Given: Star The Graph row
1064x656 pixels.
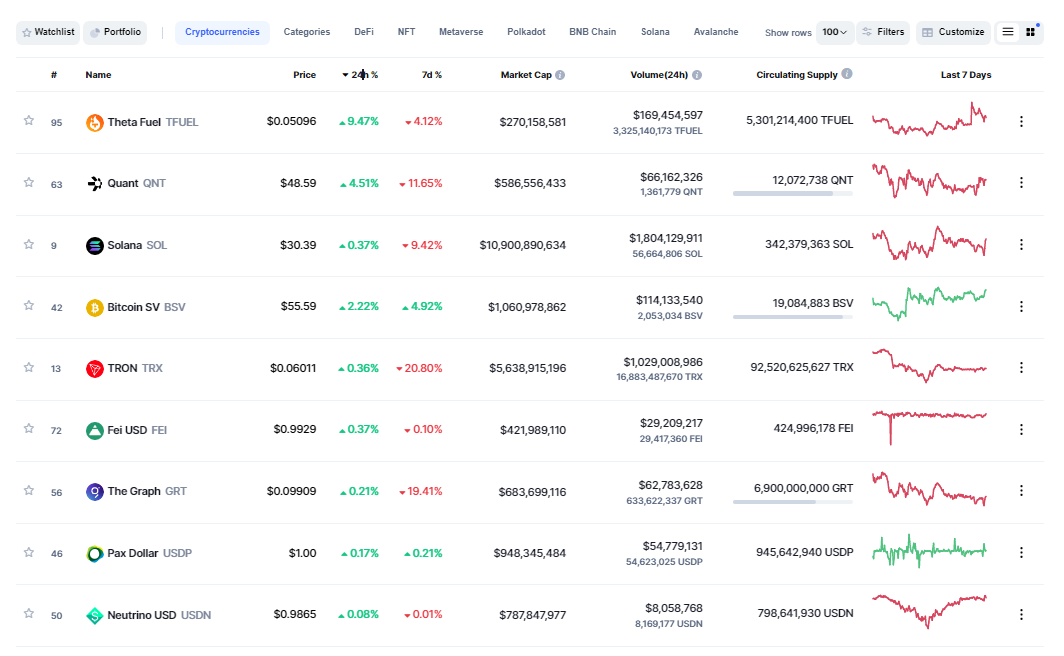Looking at the screenshot, I should click(28, 490).
